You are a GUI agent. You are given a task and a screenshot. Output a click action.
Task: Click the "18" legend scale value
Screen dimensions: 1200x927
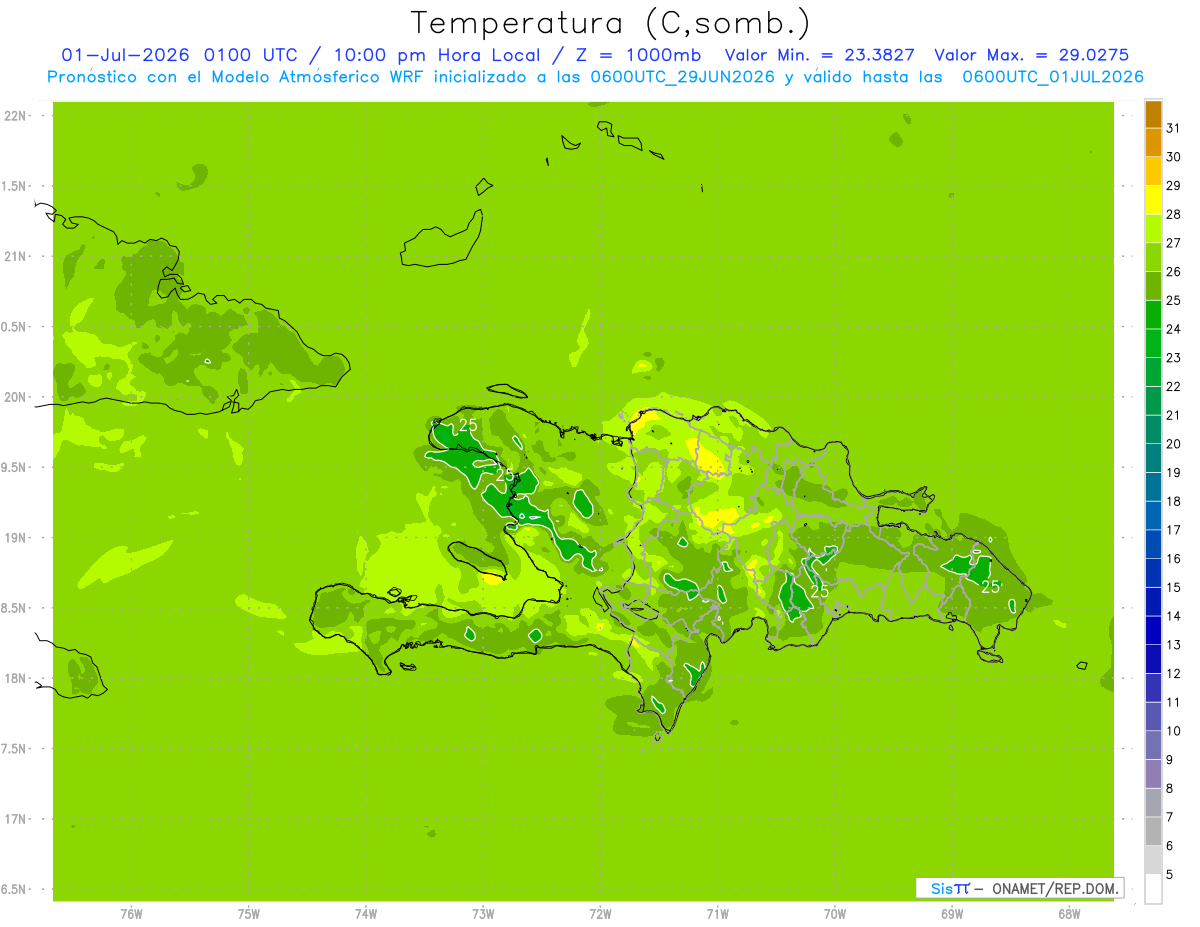tap(1173, 501)
